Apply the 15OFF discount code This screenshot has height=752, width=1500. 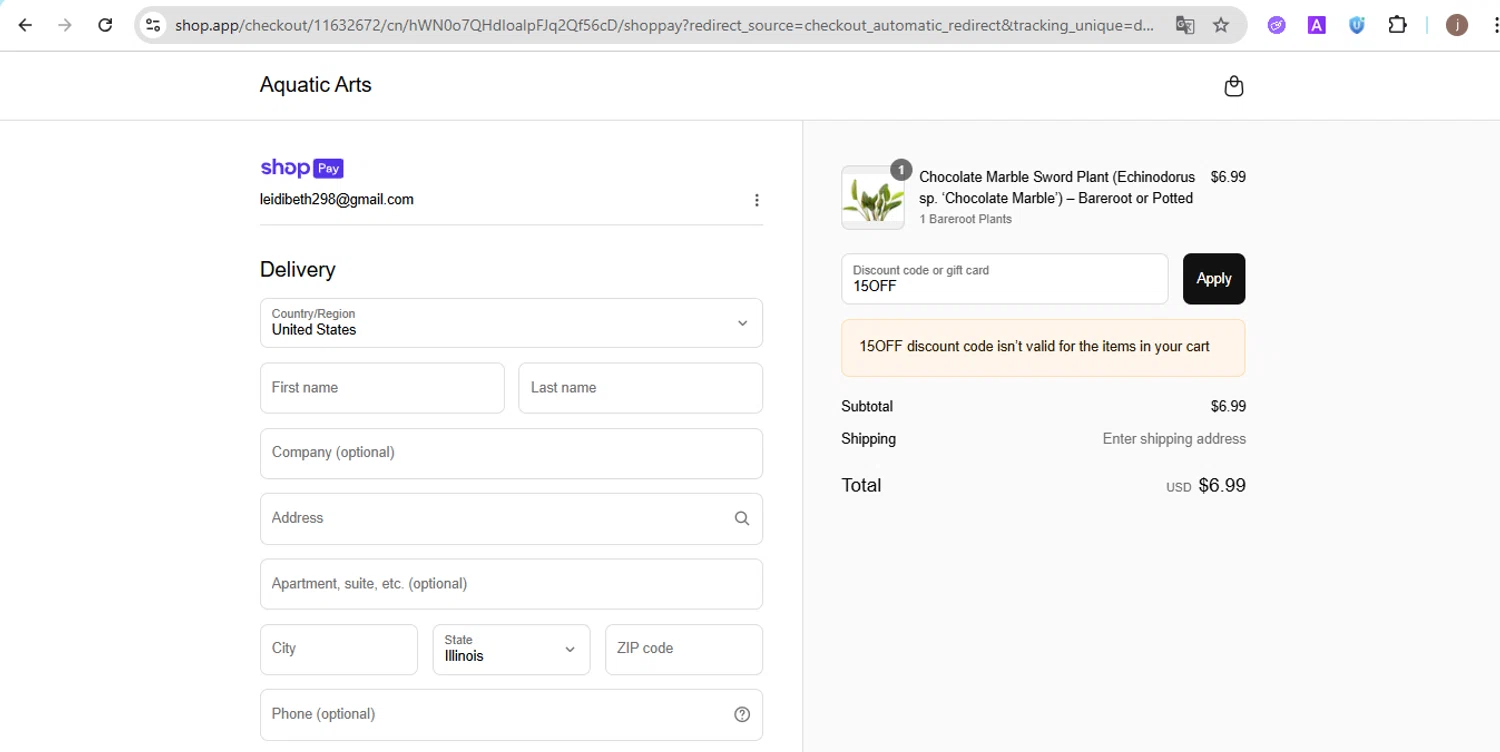point(1214,279)
